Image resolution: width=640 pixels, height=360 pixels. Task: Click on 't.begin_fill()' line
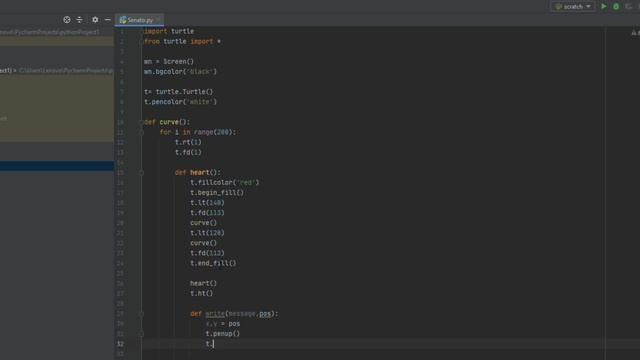tap(217, 193)
